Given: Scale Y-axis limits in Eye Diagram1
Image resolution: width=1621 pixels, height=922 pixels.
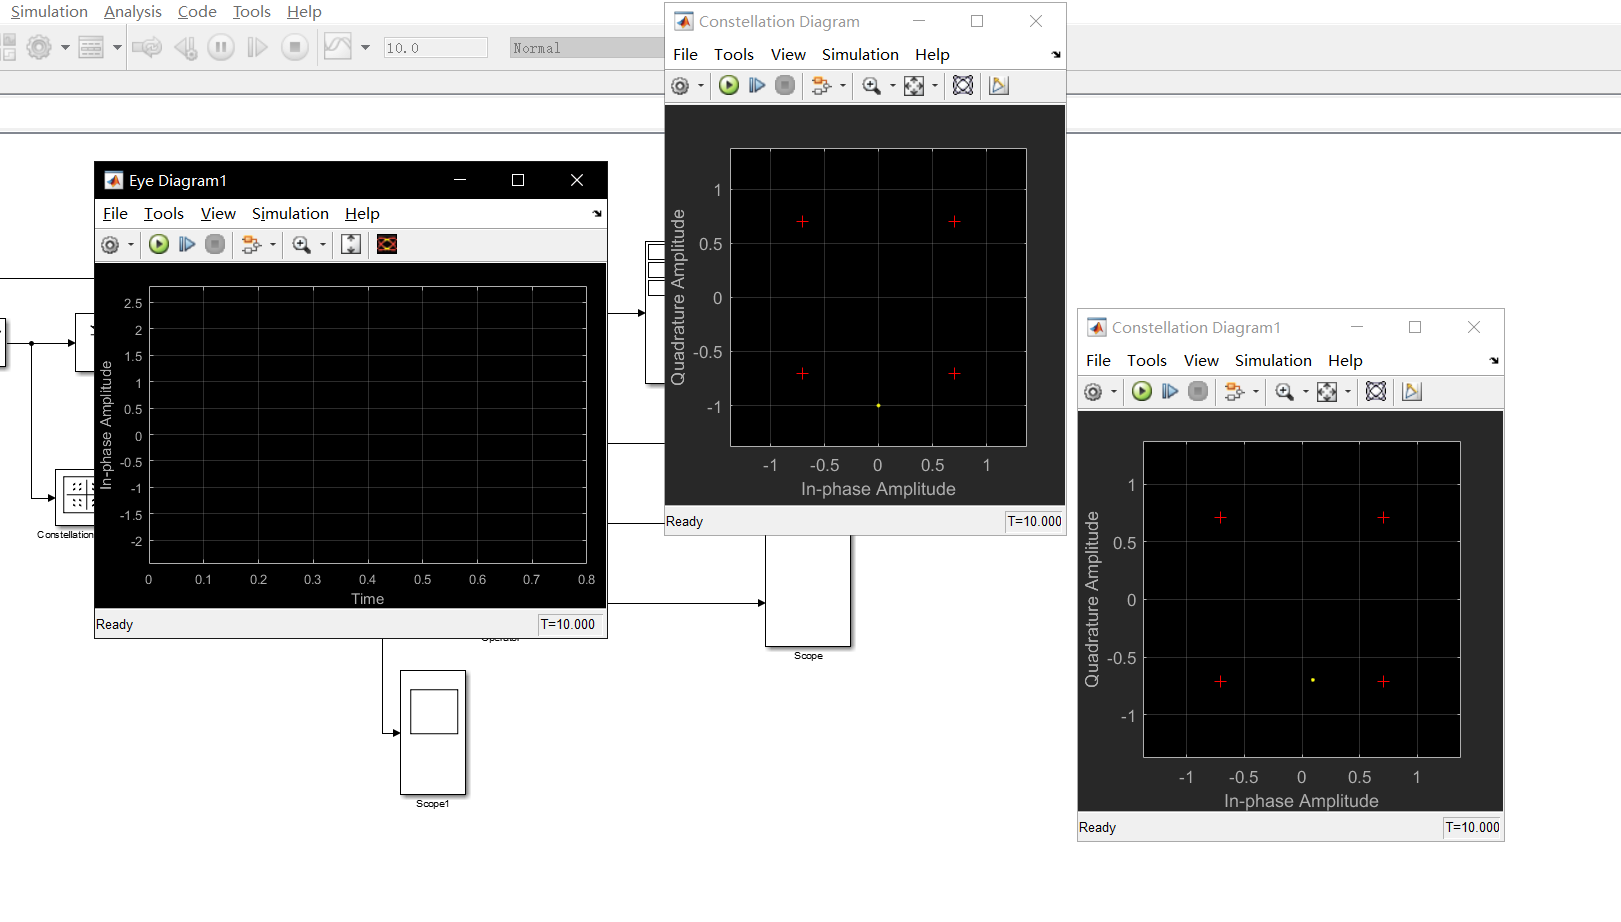Looking at the screenshot, I should point(351,244).
